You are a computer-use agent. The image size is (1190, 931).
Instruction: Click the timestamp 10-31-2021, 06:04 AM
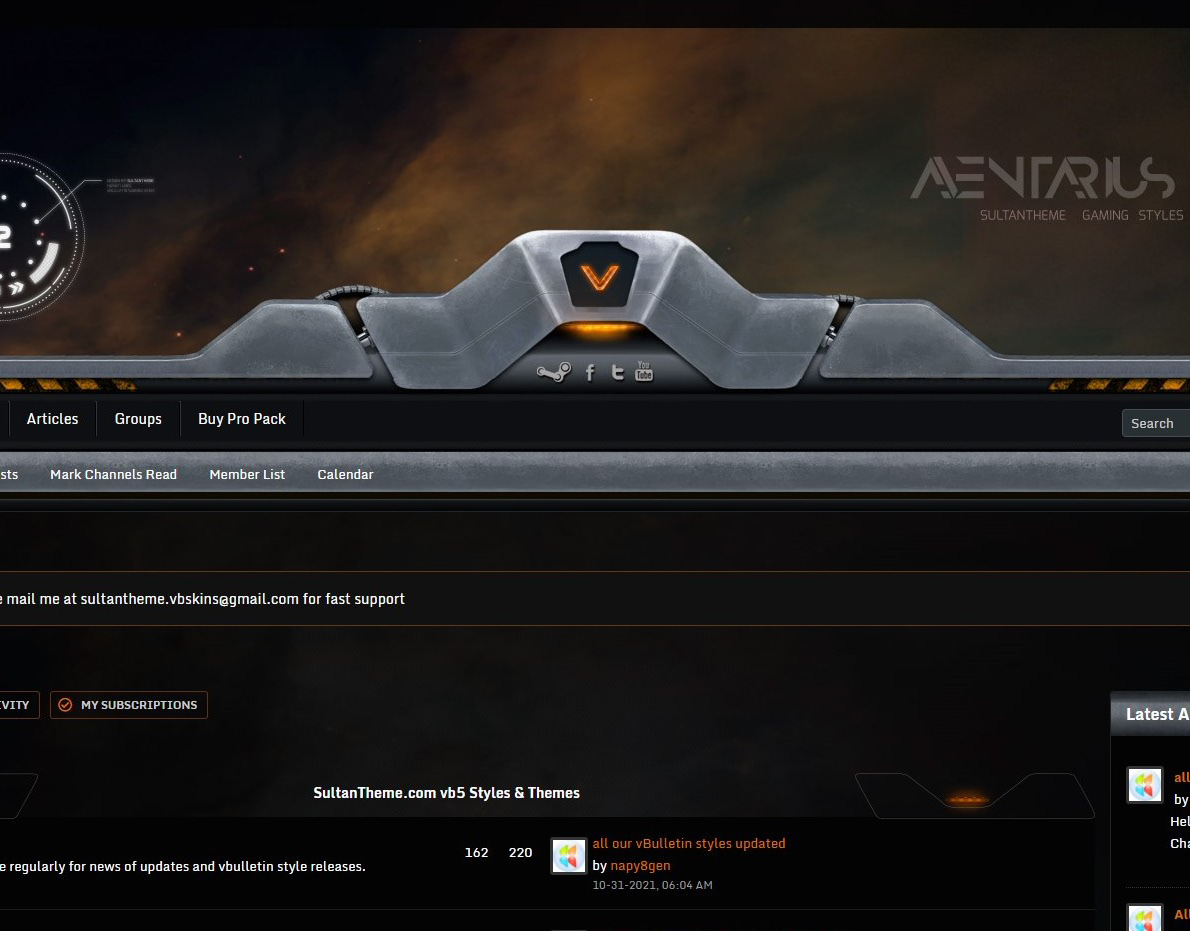[x=653, y=885]
